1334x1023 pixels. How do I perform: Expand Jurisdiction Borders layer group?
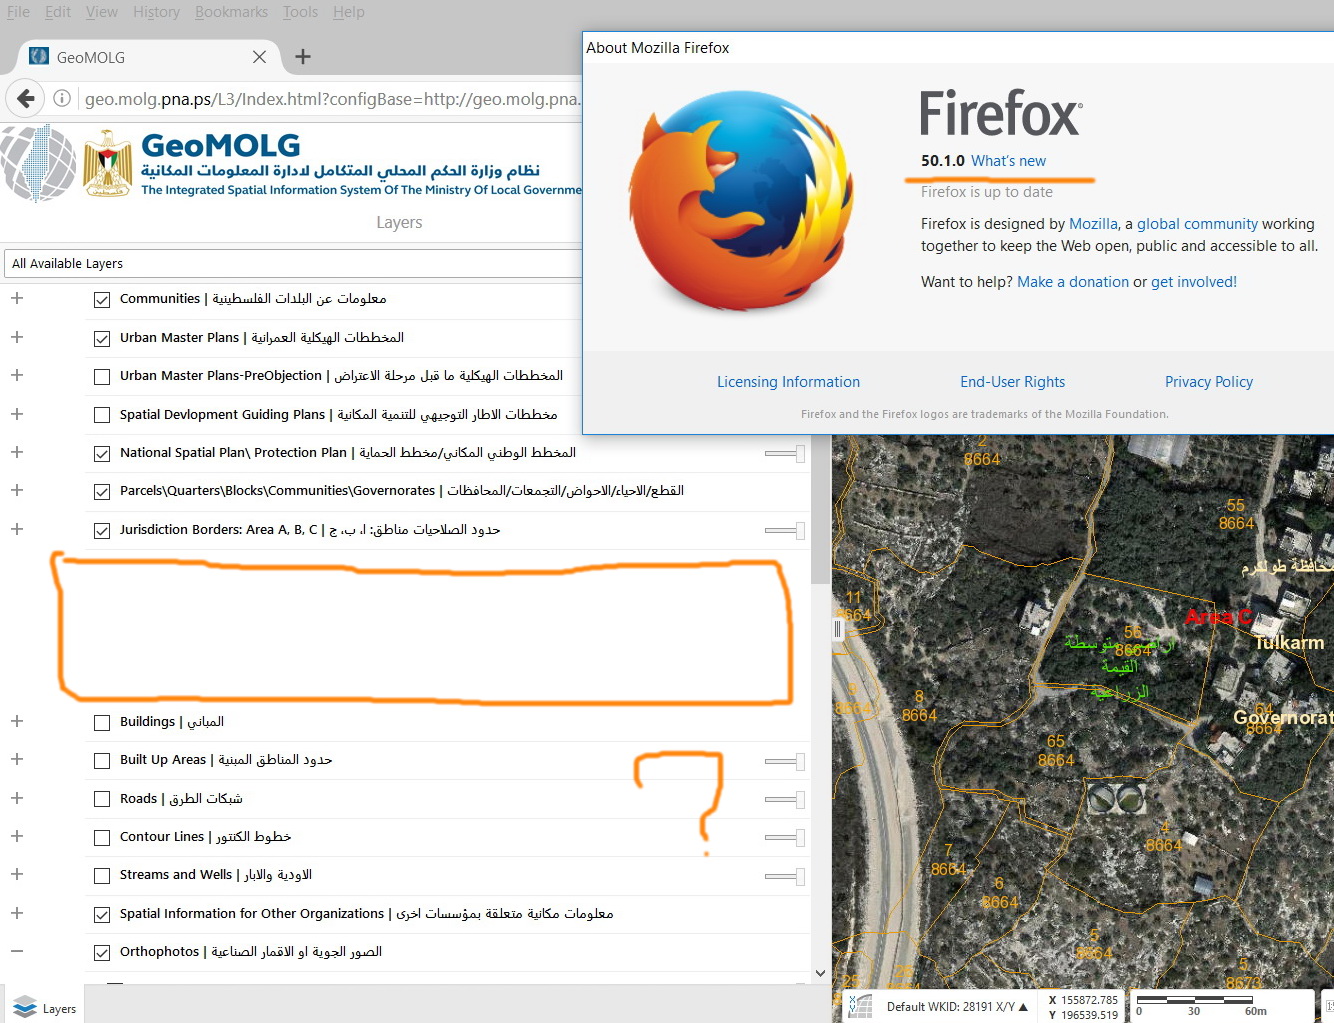17,529
